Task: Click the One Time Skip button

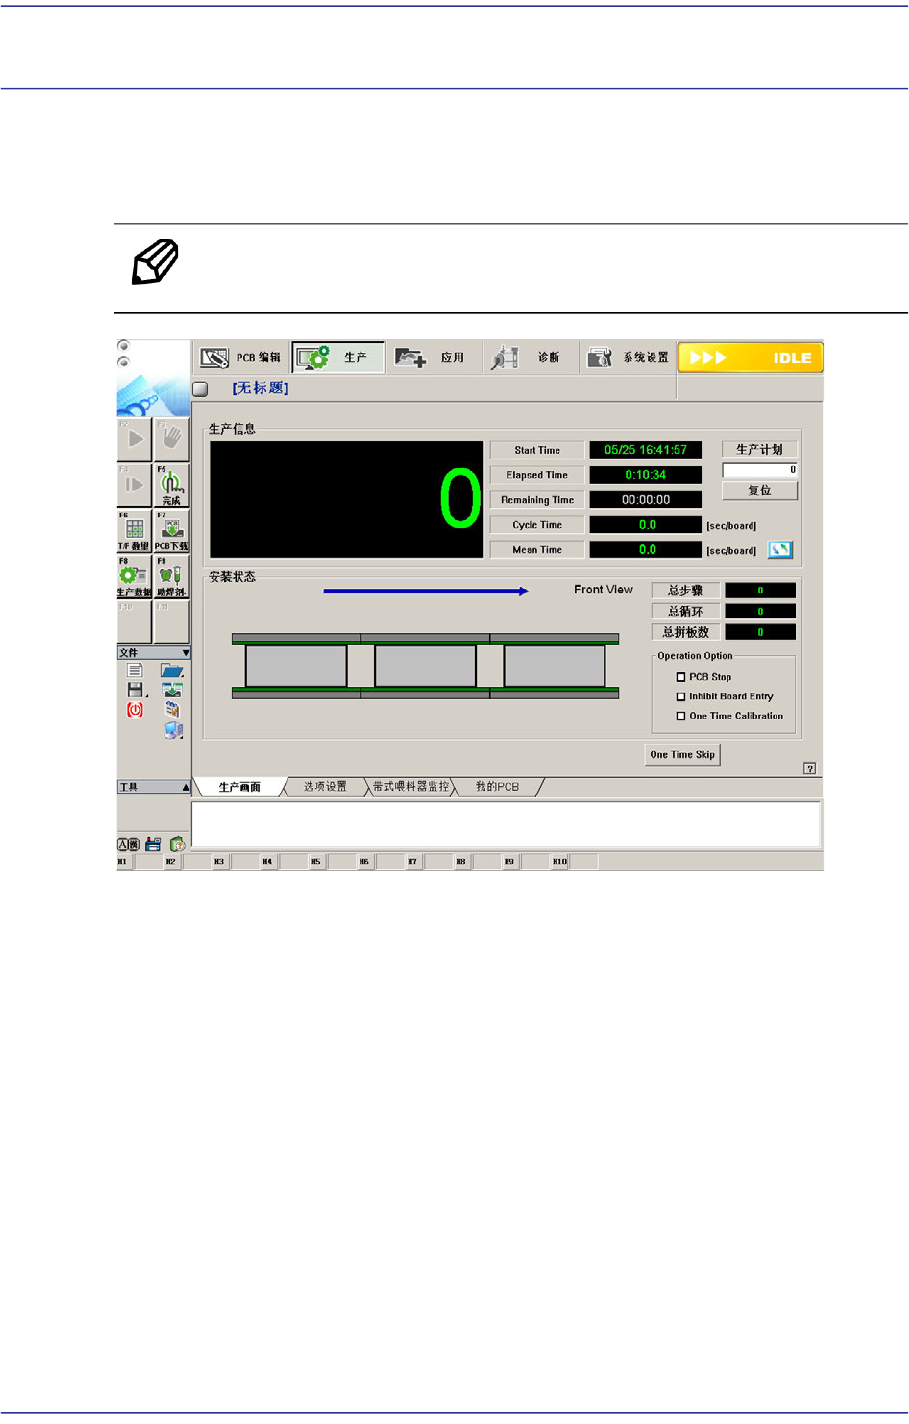Action: pos(683,755)
